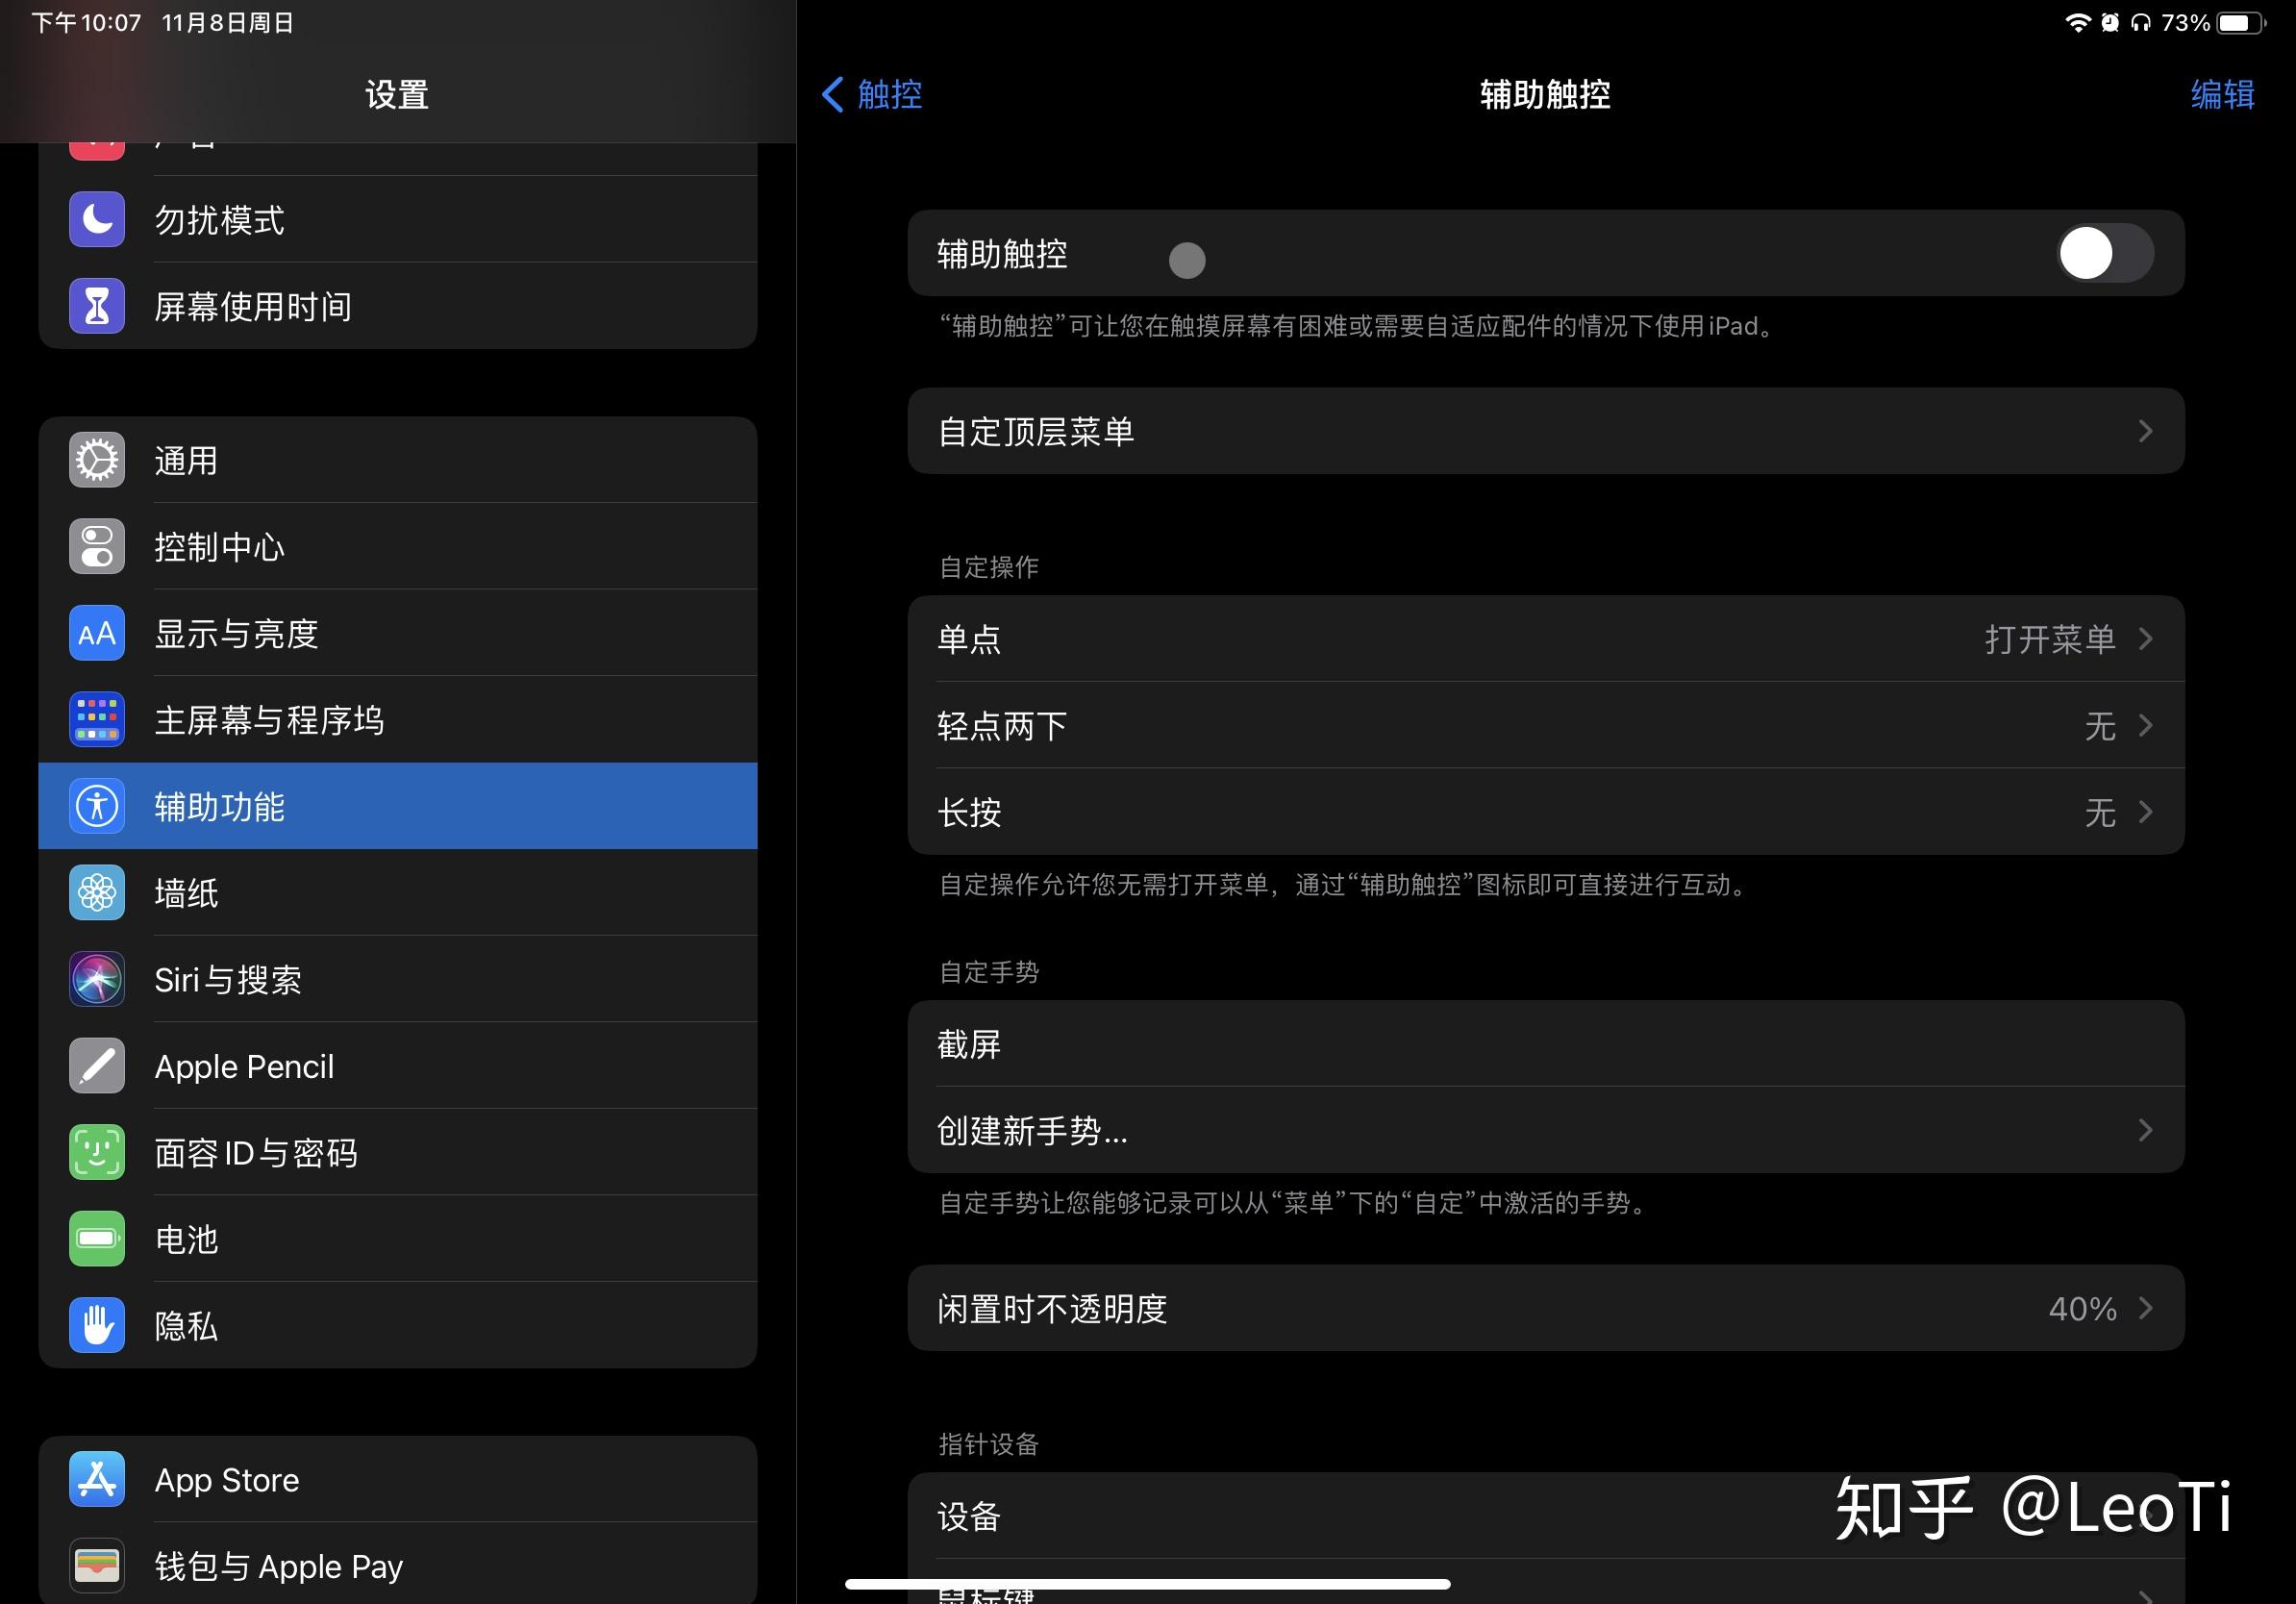
Task: Adjust 闲置时不透明度 currently at 40%
Action: point(1546,1308)
